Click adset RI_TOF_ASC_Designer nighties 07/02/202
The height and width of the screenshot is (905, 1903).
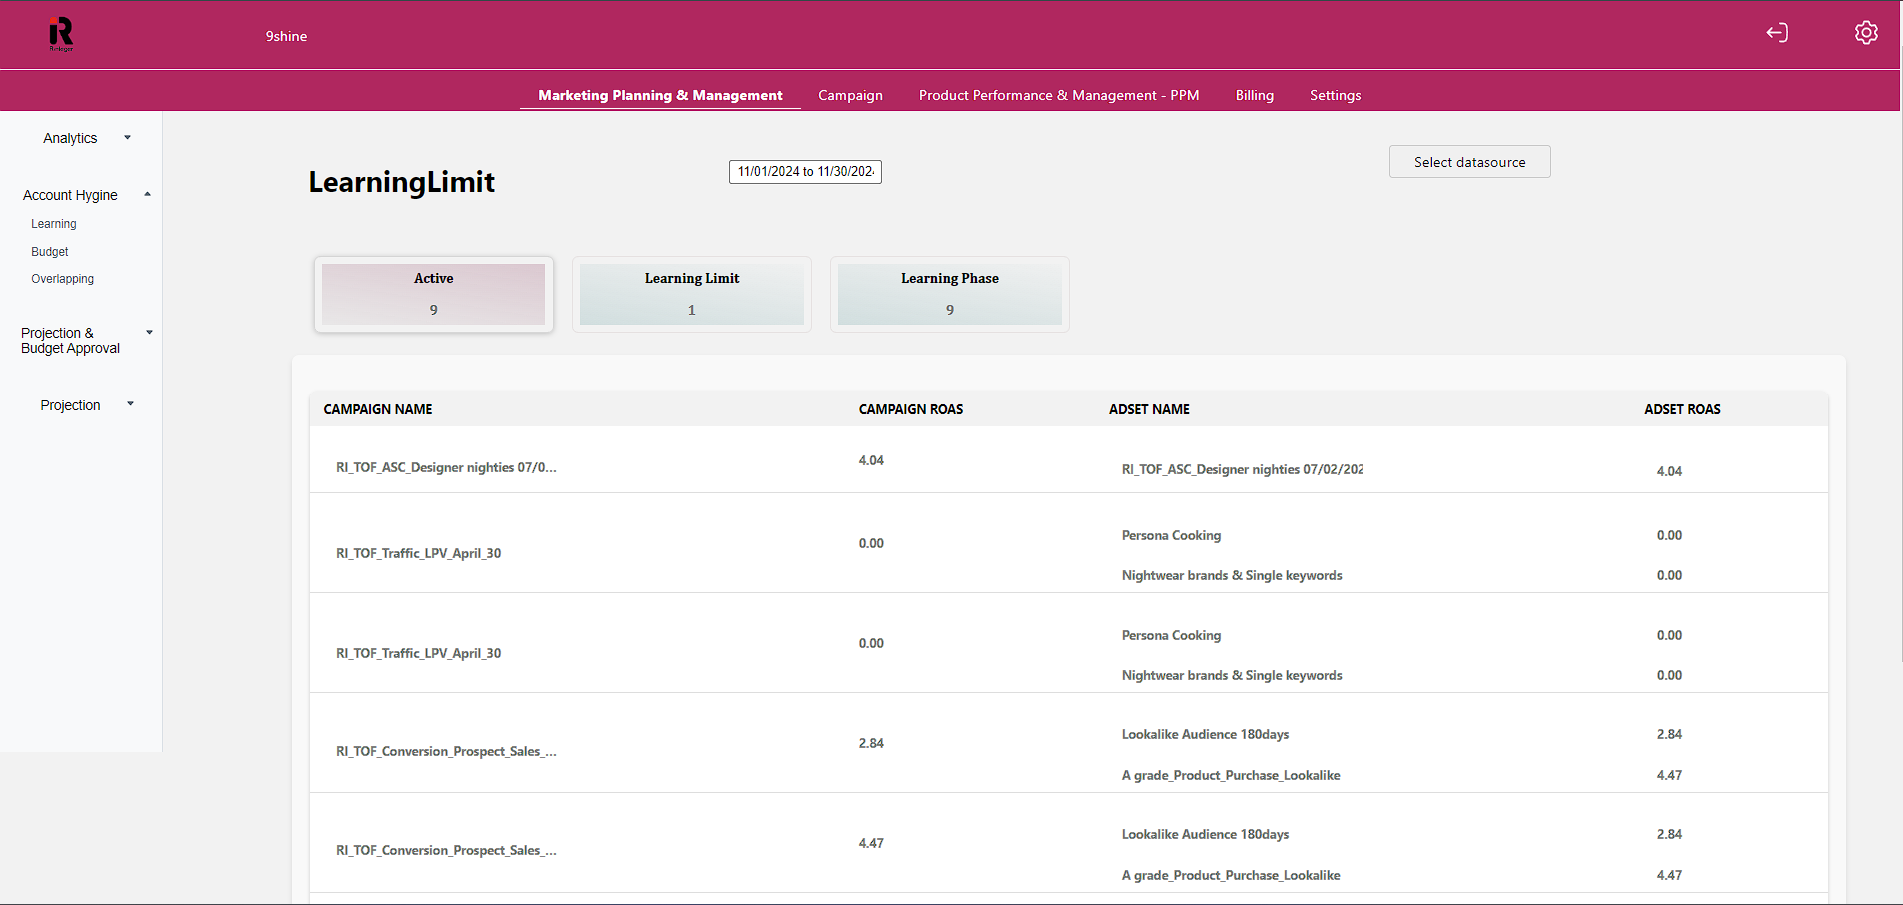pyautogui.click(x=1242, y=469)
